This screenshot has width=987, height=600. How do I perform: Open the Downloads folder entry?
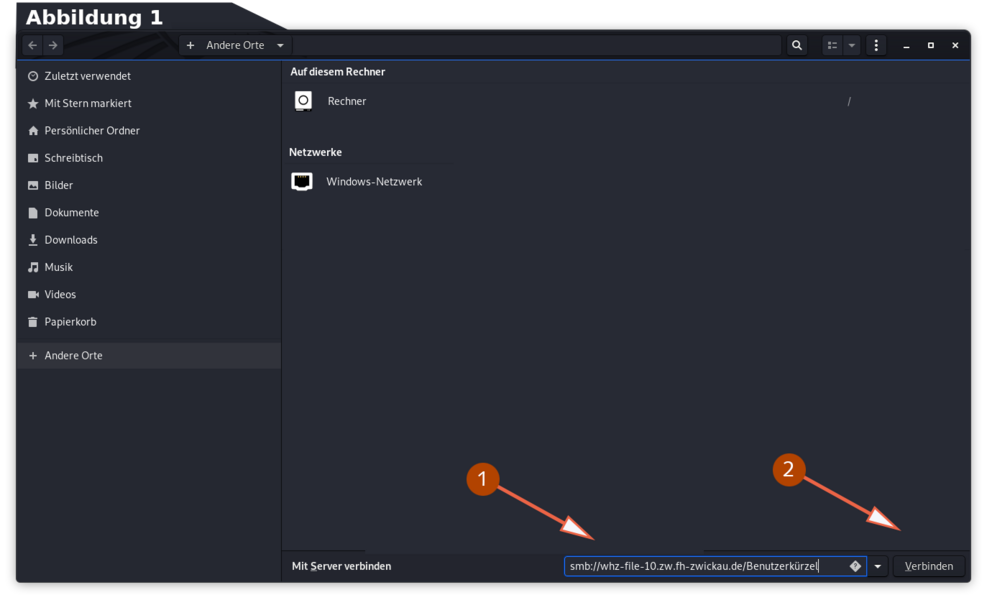[149, 240]
